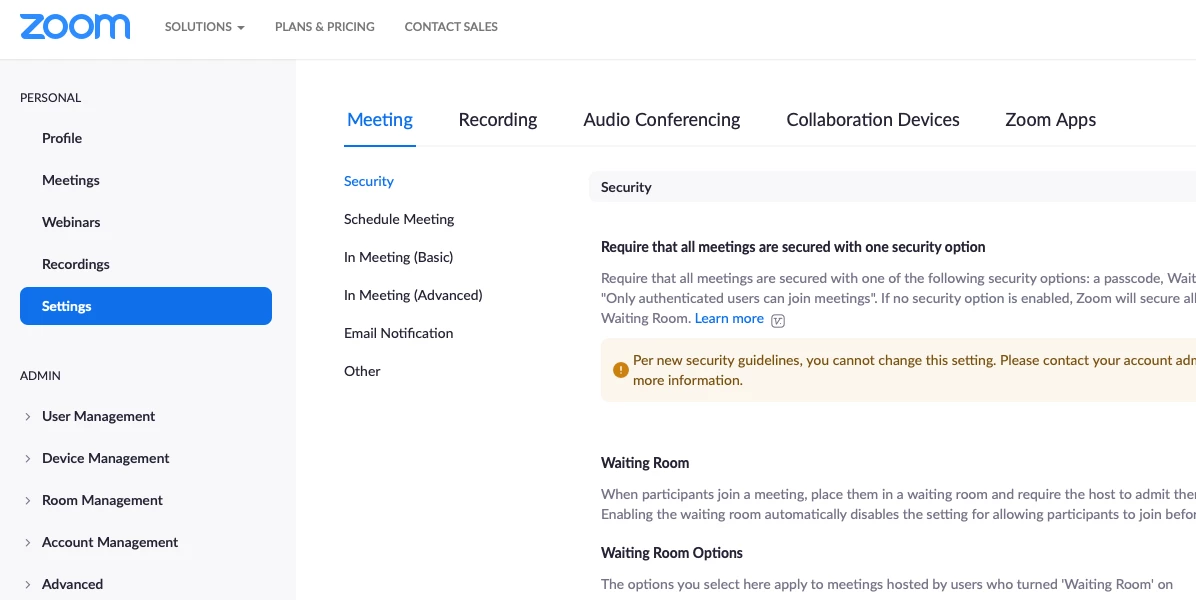
Task: Jump to the Schedule Meeting section
Action: coord(399,219)
